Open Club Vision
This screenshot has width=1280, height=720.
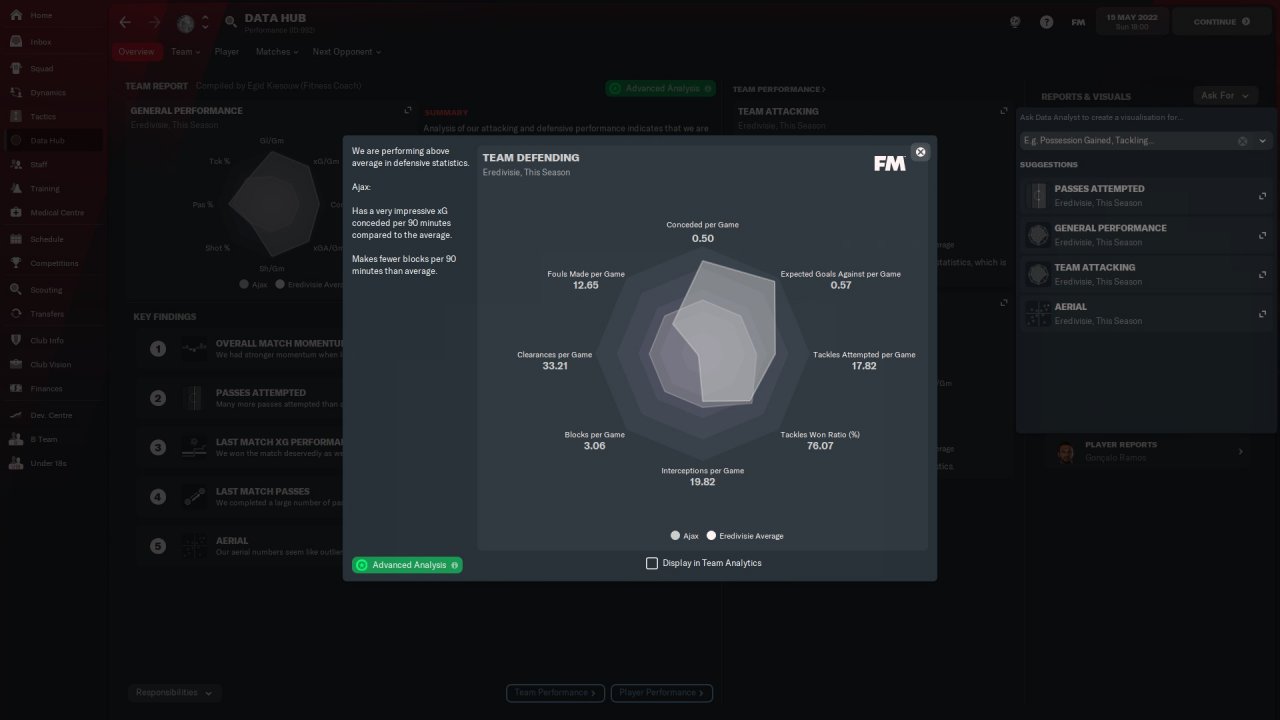coord(52,365)
